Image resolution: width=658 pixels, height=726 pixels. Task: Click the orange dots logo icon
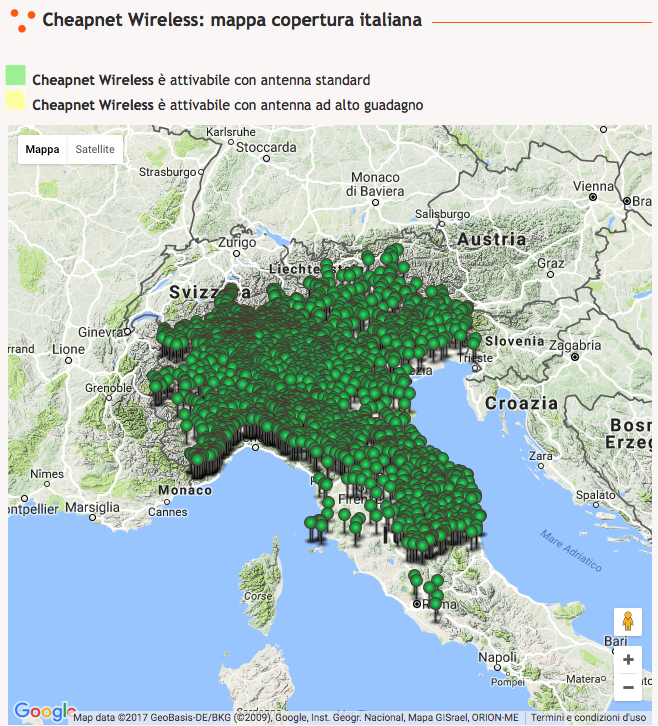23,20
